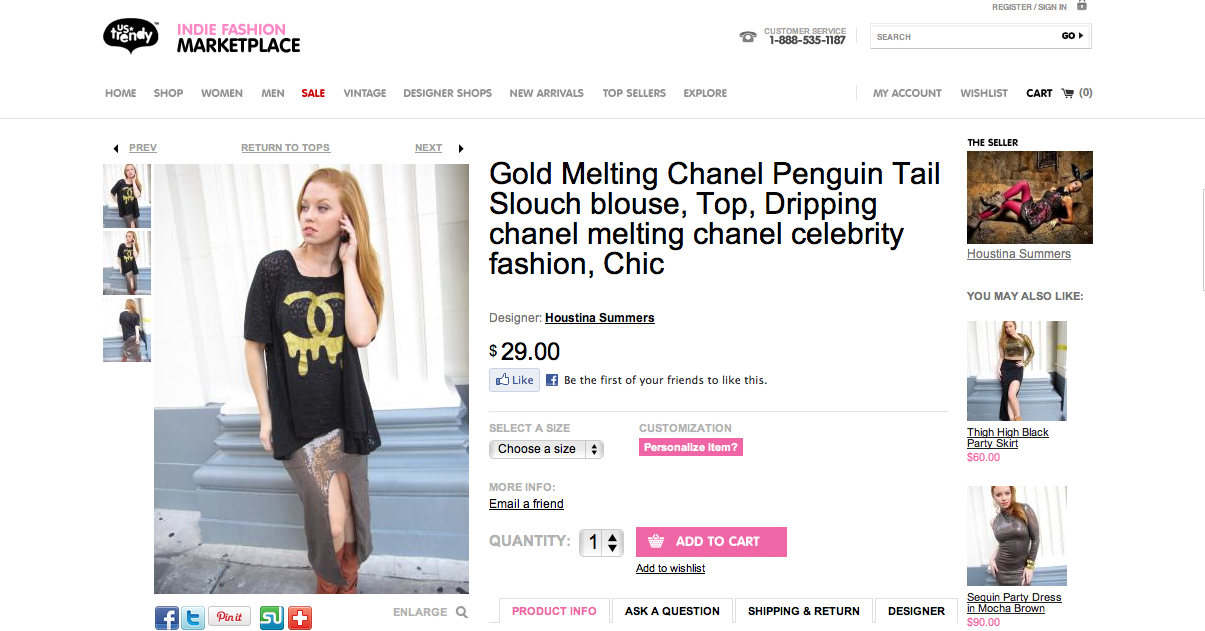Image resolution: width=1205 pixels, height=631 pixels.
Task: Open the shopping cart icon
Action: (1067, 93)
